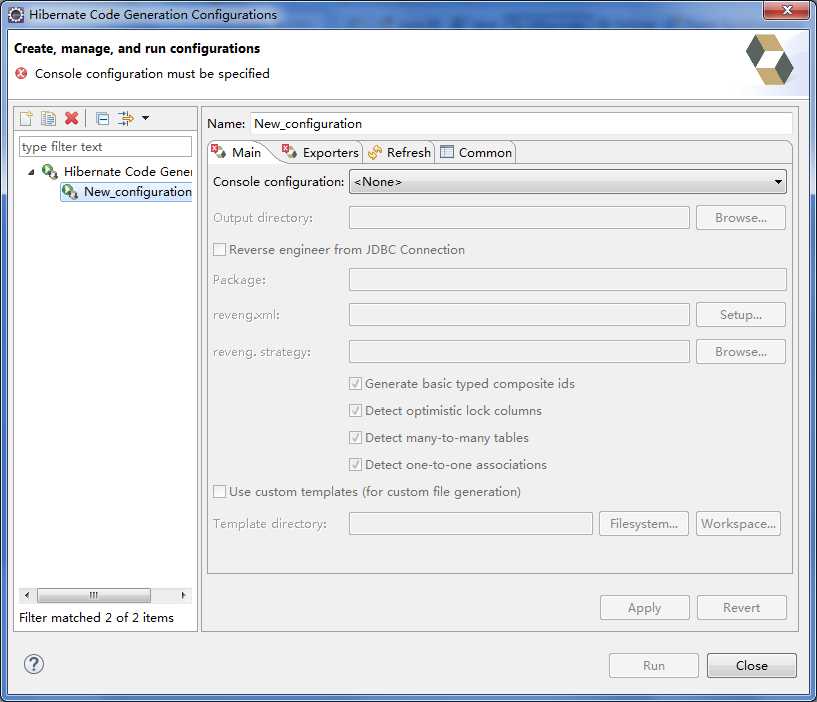This screenshot has height=702, width=817.
Task: Edit the Name field New_configuration
Action: point(521,124)
